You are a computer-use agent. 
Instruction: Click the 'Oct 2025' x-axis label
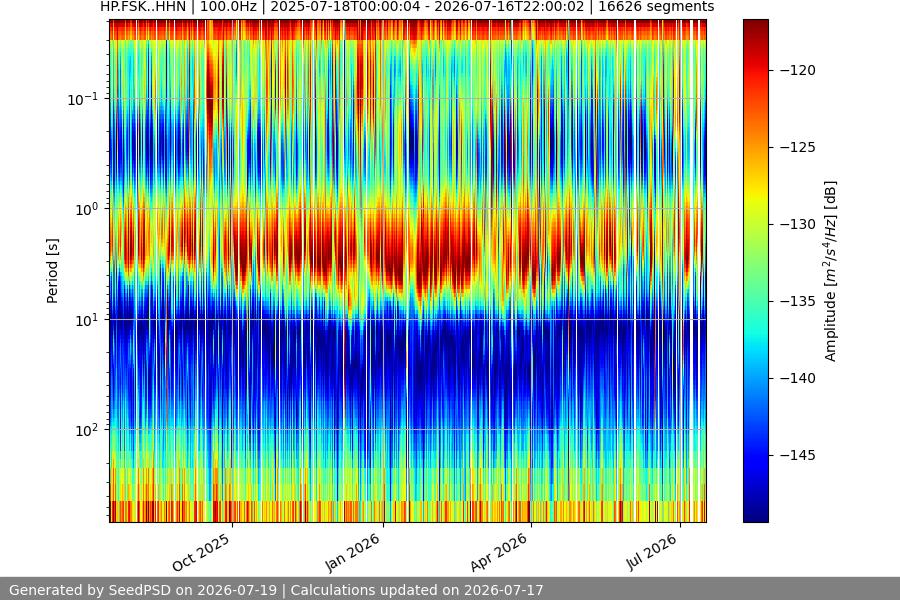click(201, 552)
